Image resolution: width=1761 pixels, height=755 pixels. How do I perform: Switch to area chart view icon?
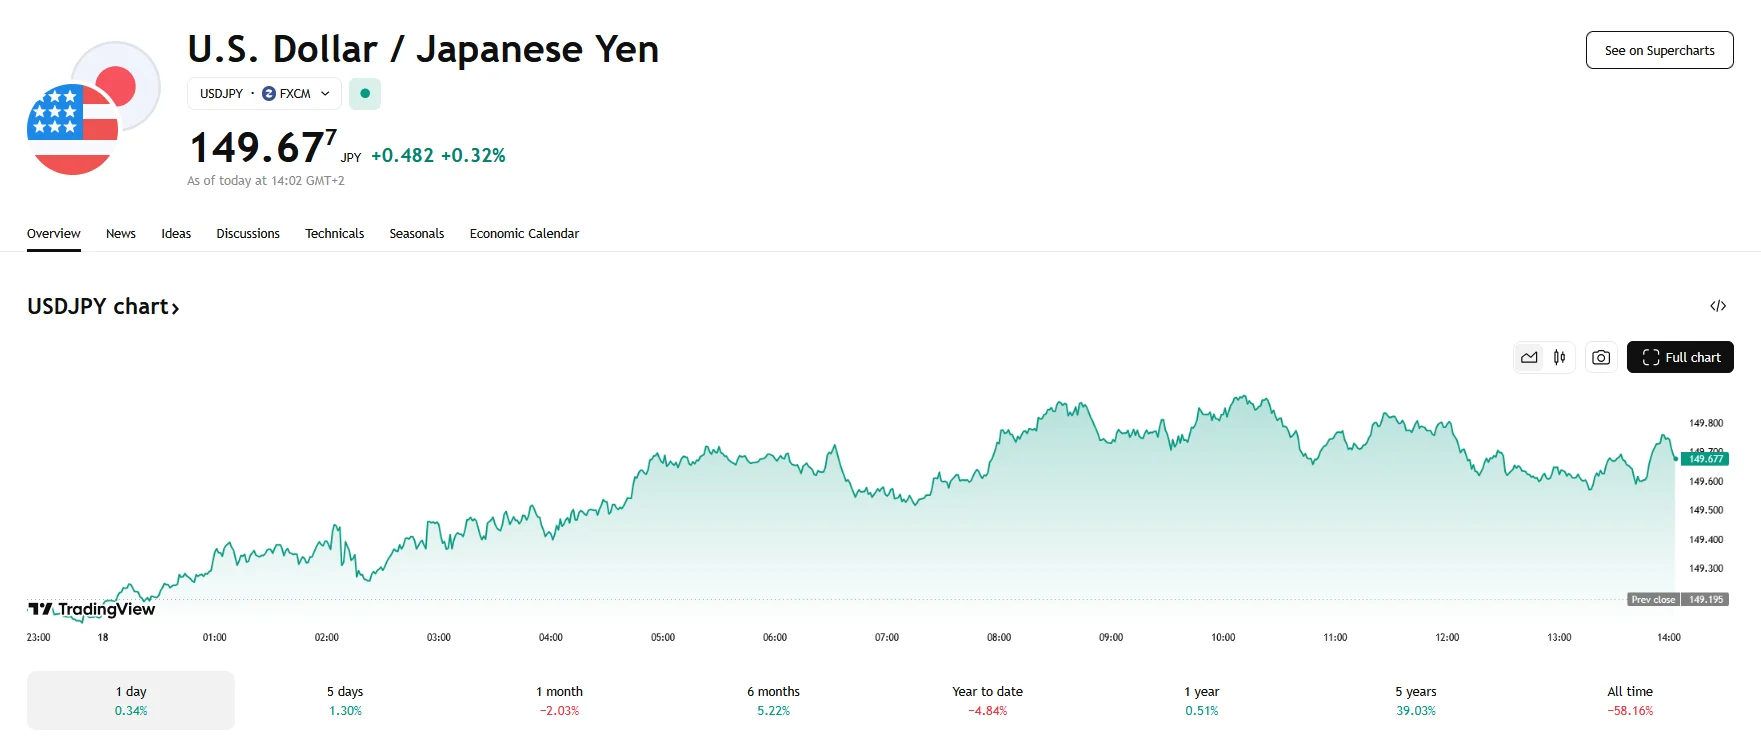point(1529,357)
